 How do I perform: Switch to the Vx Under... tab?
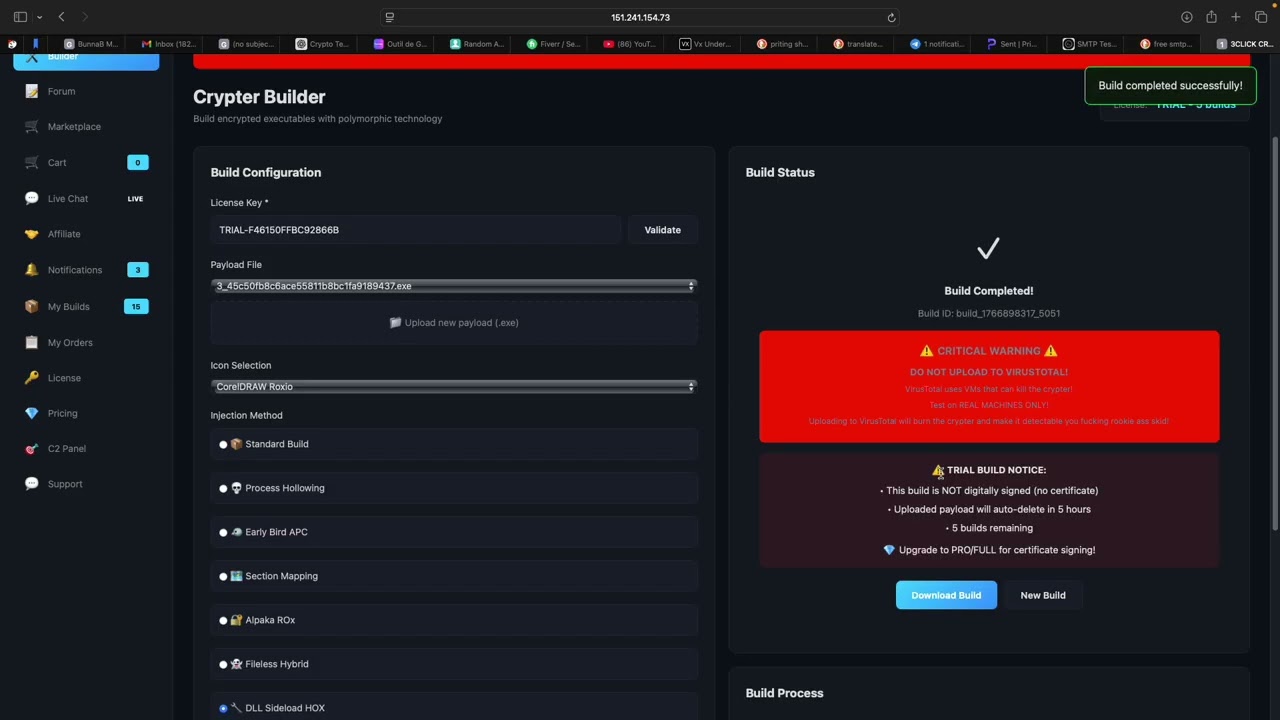click(706, 44)
